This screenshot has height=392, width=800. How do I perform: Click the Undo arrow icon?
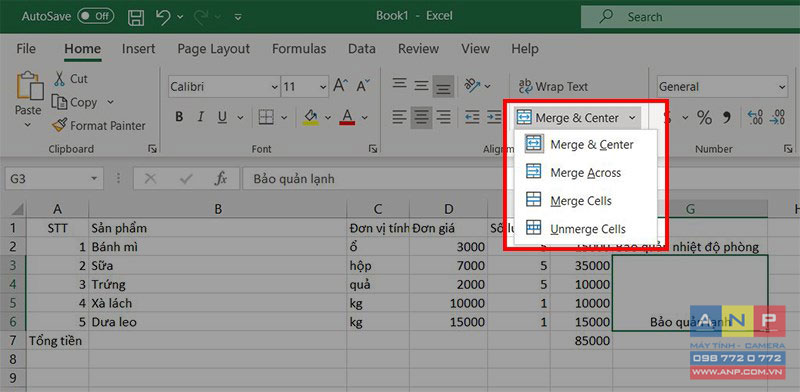tap(163, 17)
